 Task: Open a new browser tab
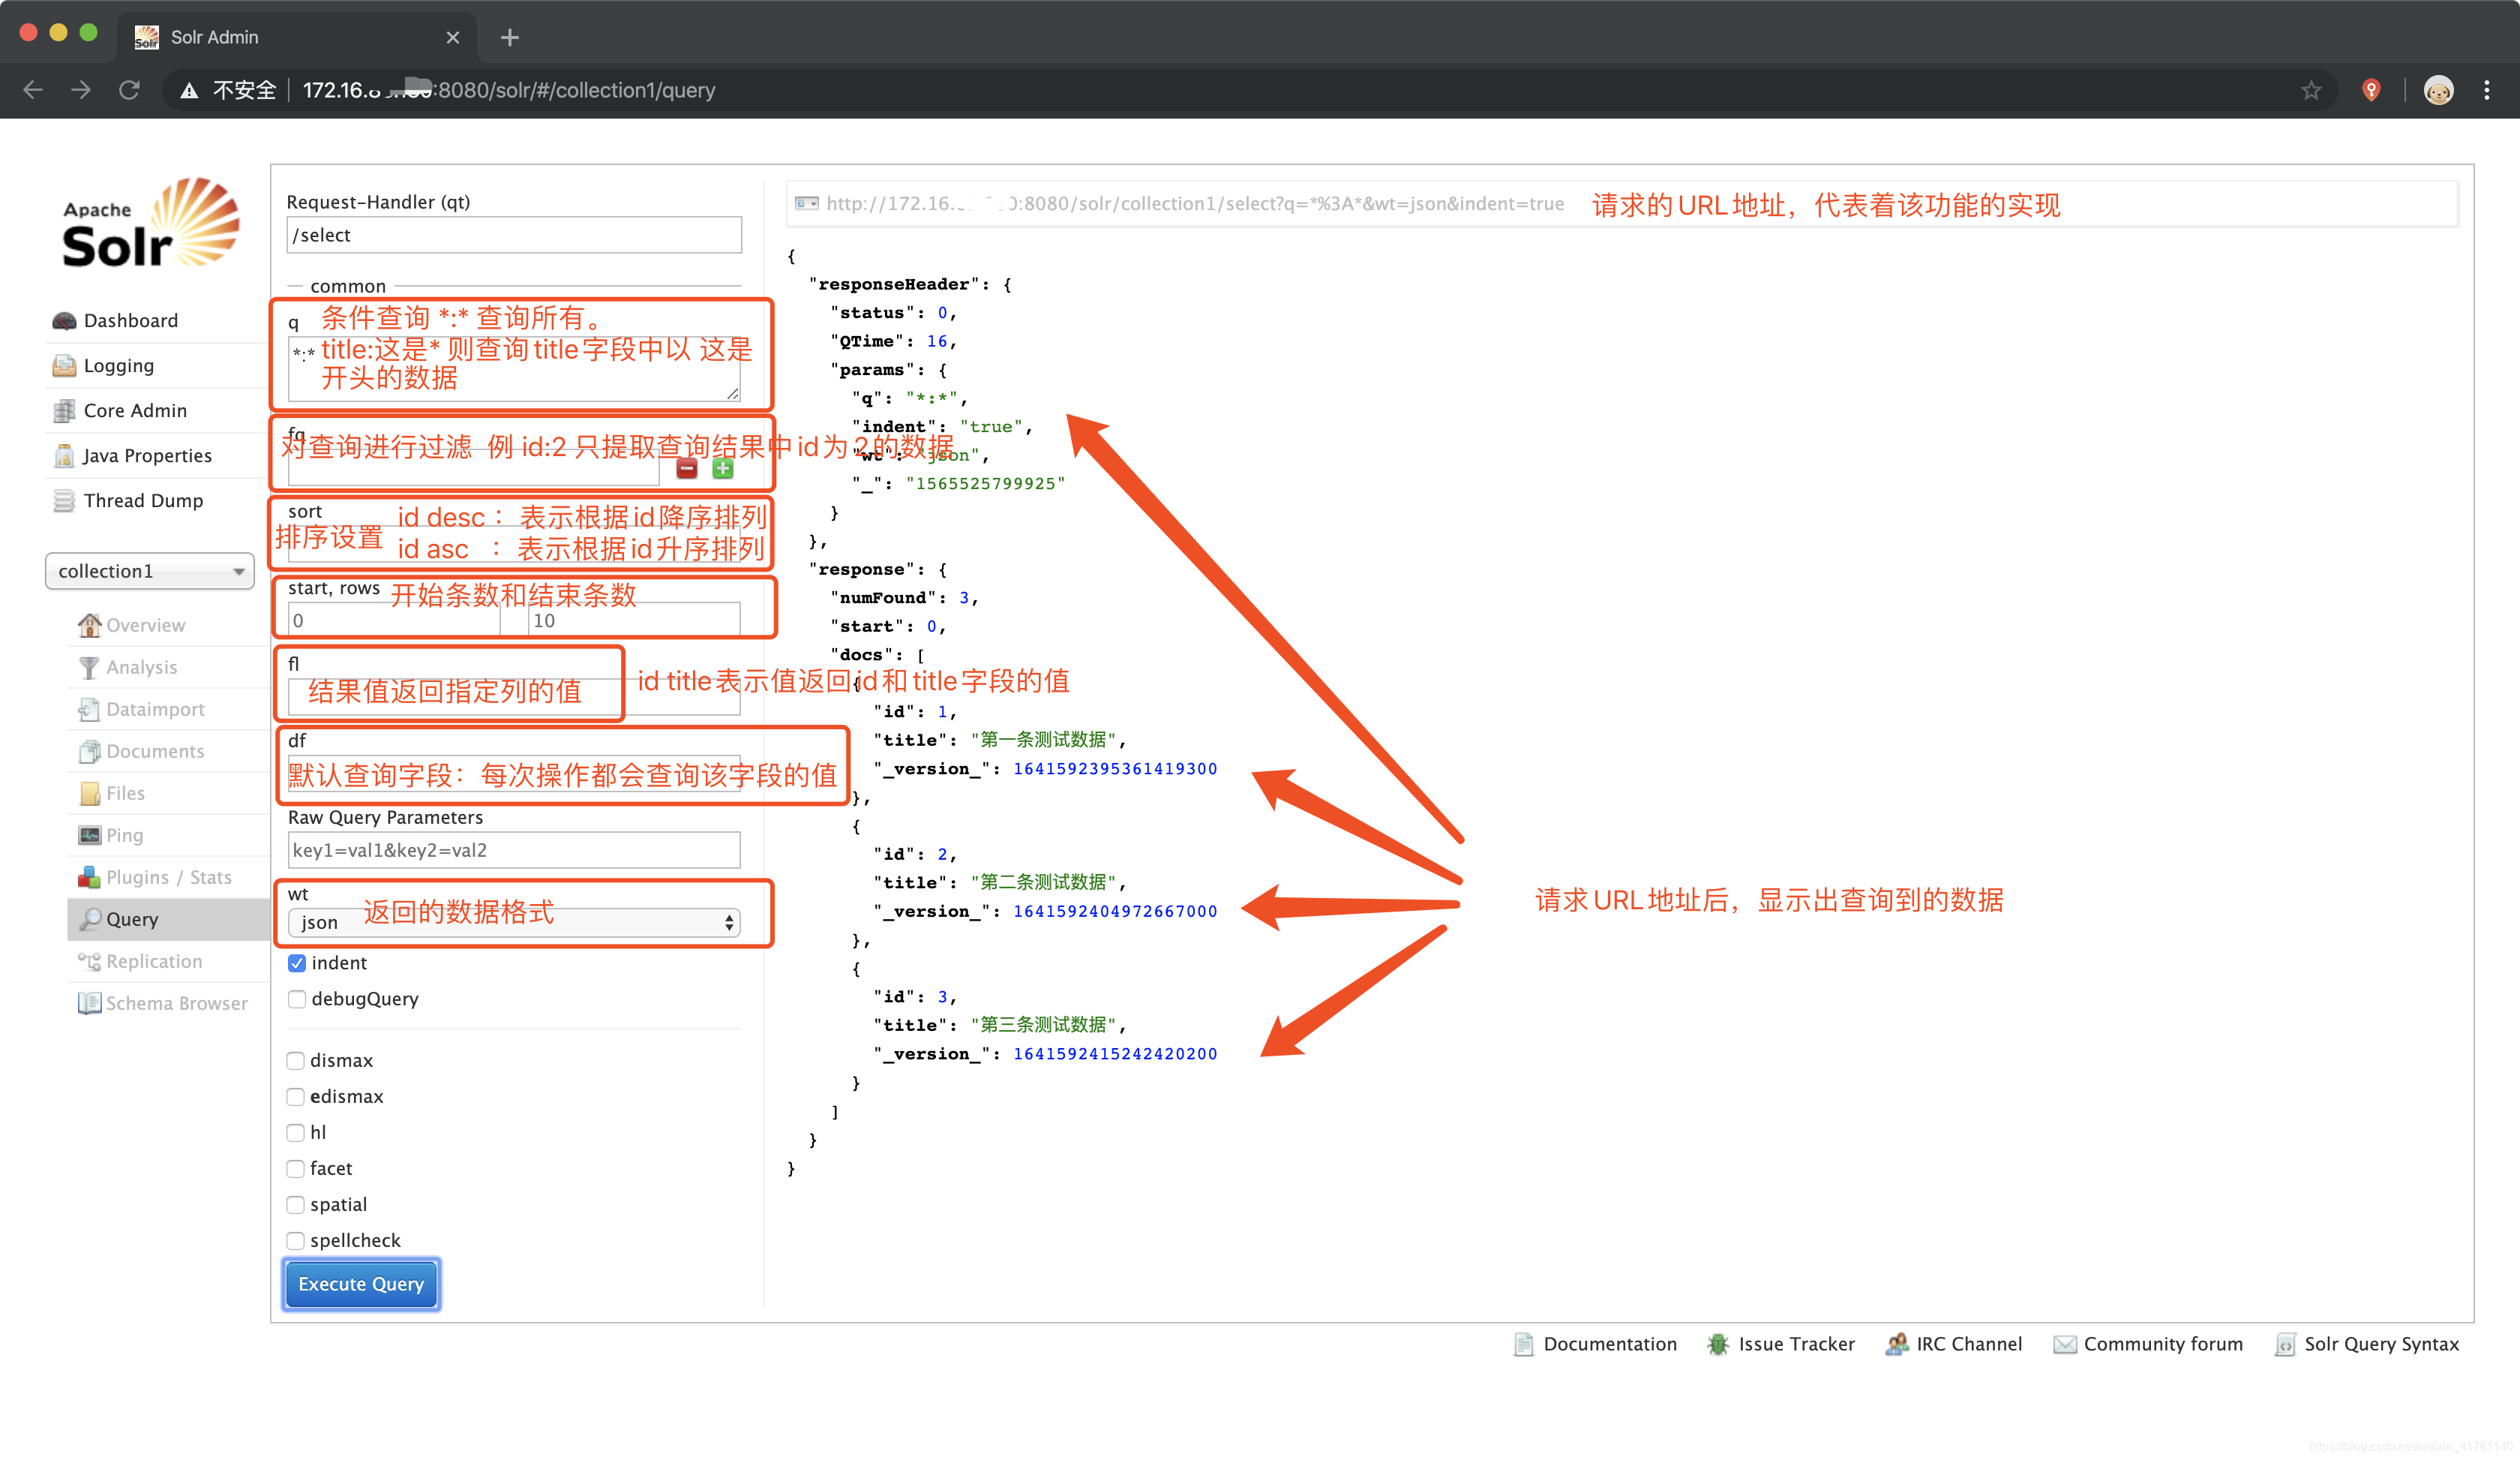tap(510, 38)
